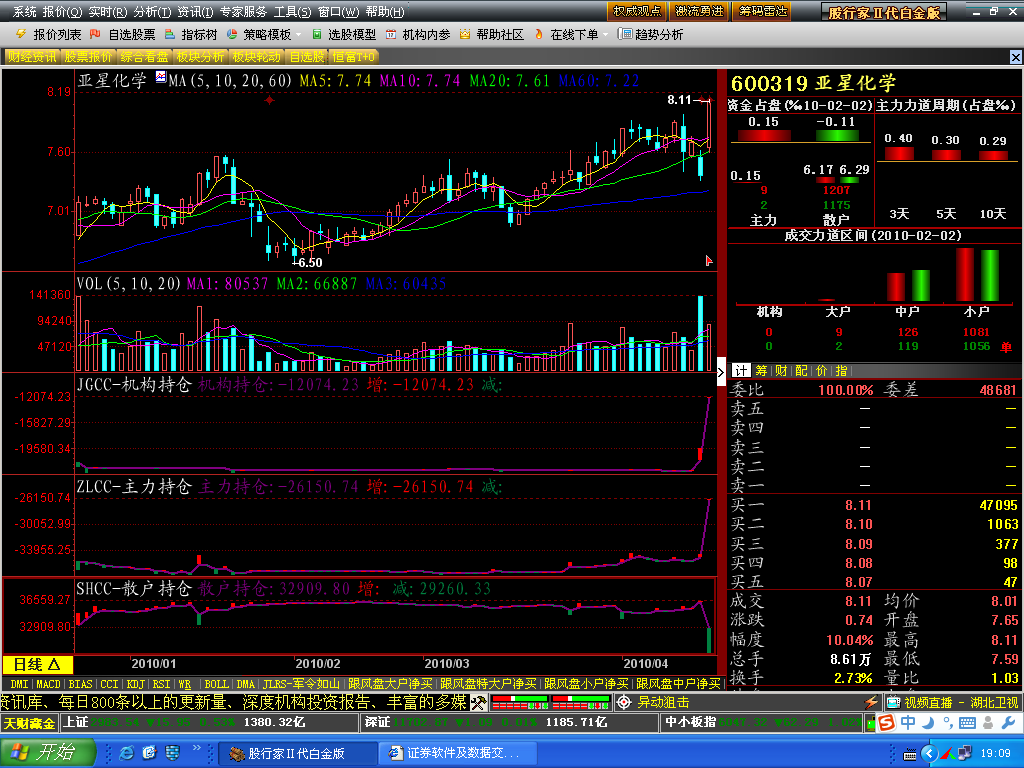Open the 选股模型 stock model icon
This screenshot has height=768, width=1024.
click(317, 34)
